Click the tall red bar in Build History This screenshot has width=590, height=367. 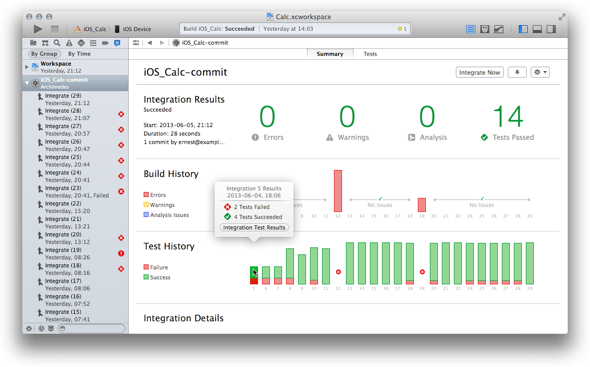point(338,191)
